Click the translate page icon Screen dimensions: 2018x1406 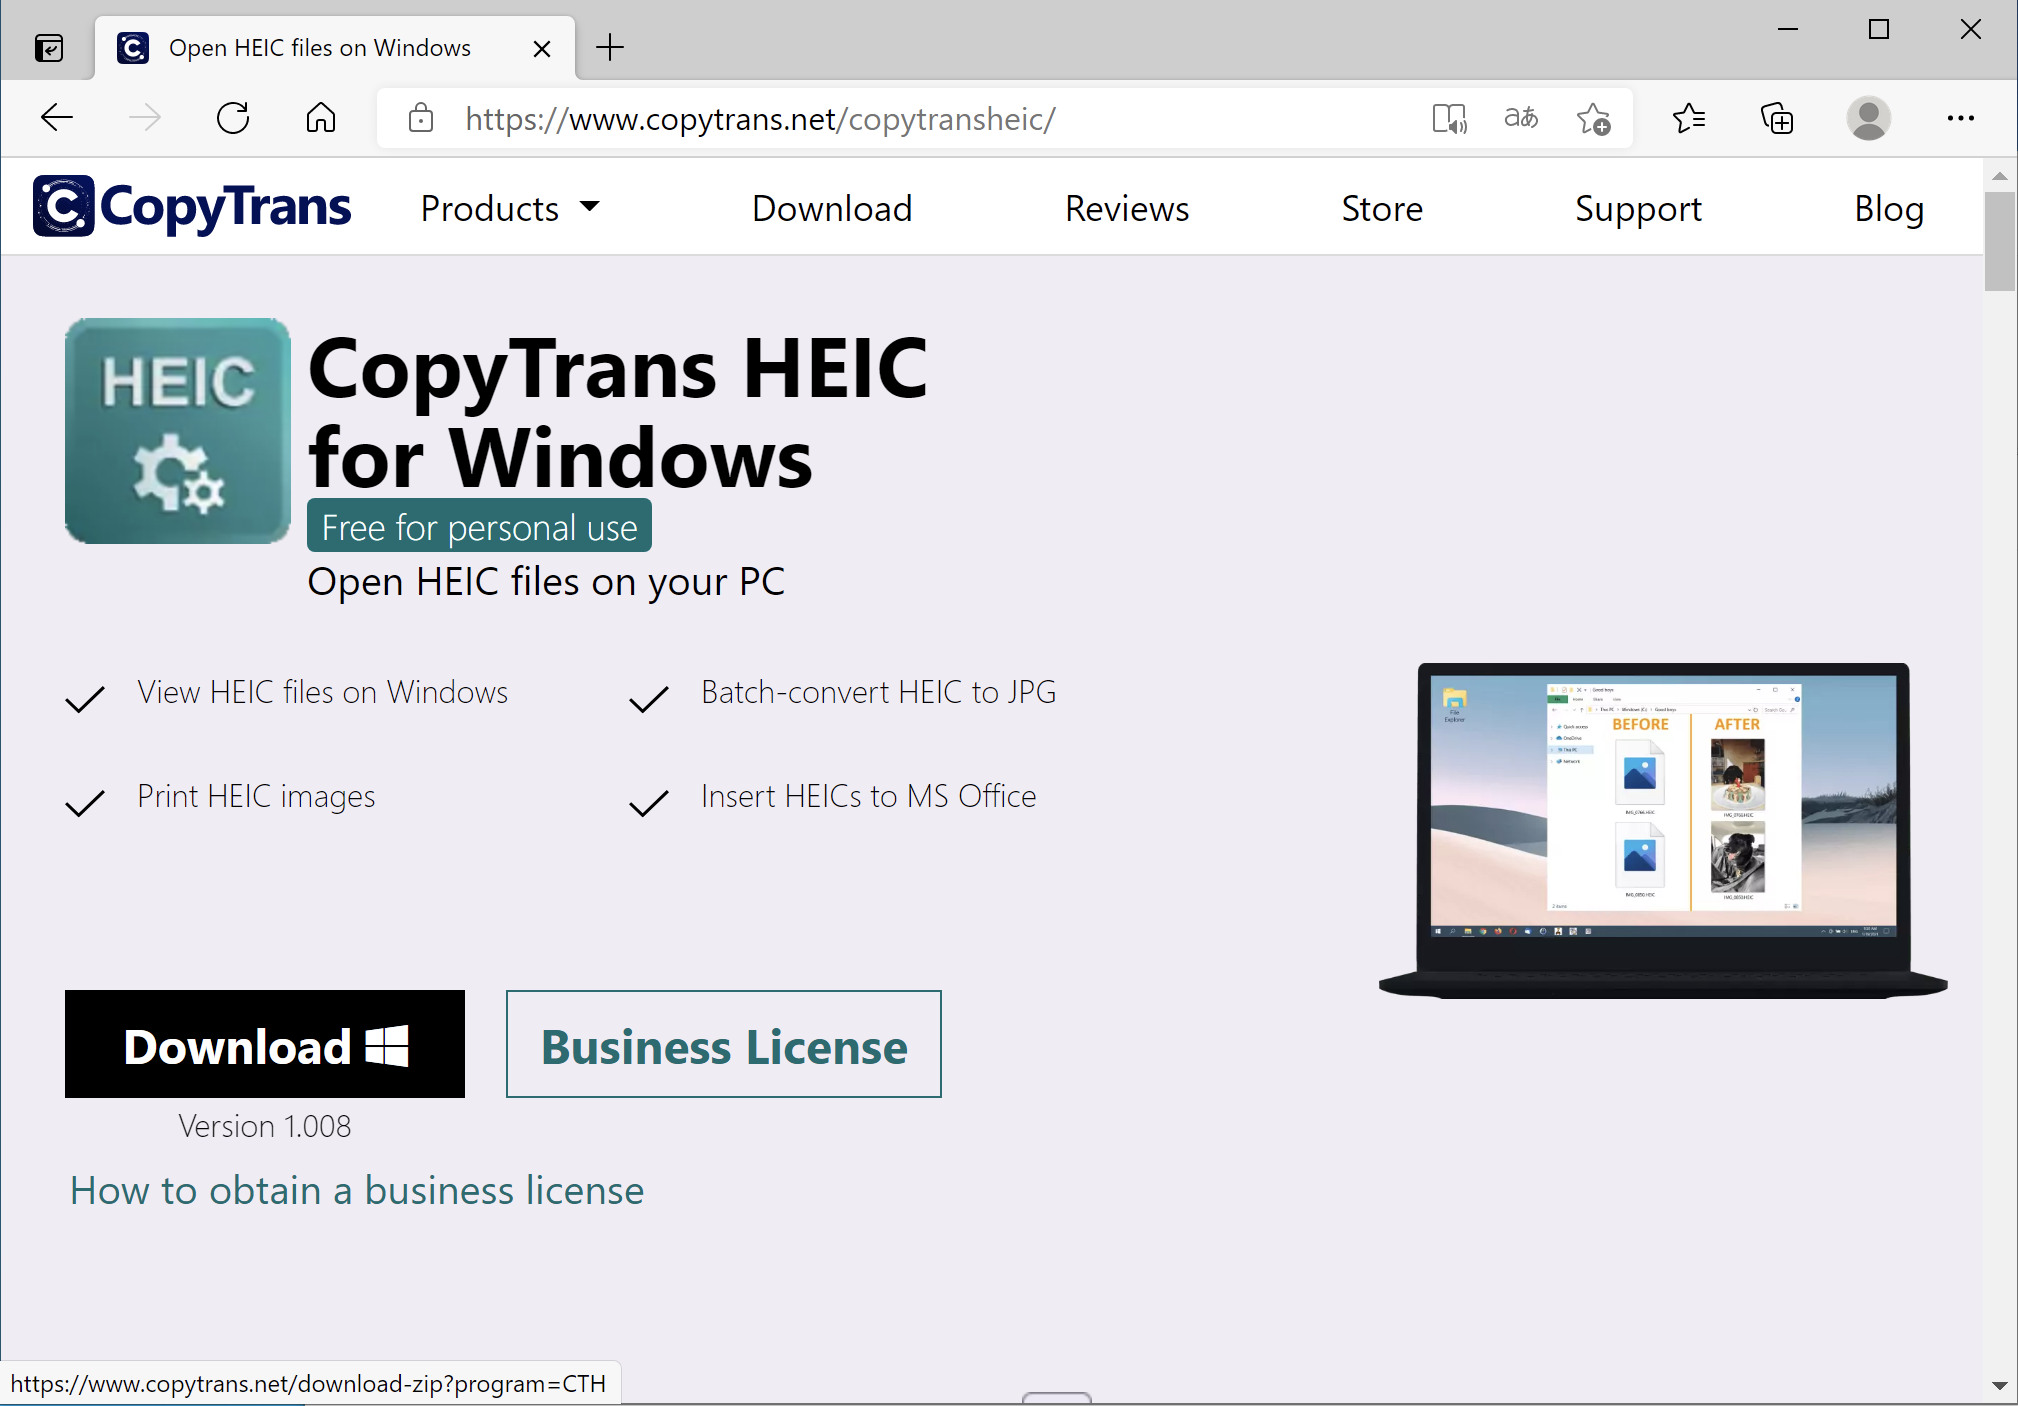point(1521,118)
